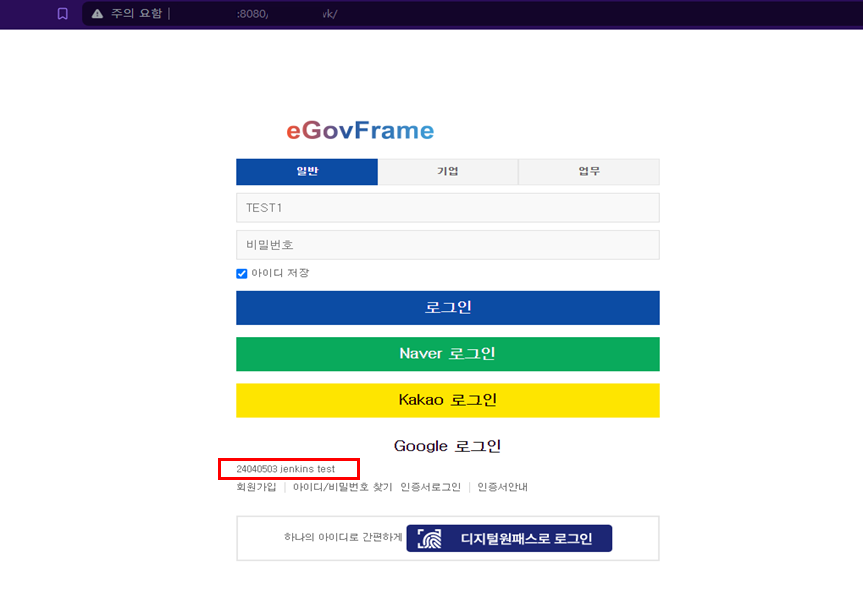Open the 인증서로그인 link
Screen dimensions: 863x593
[x=430, y=487]
